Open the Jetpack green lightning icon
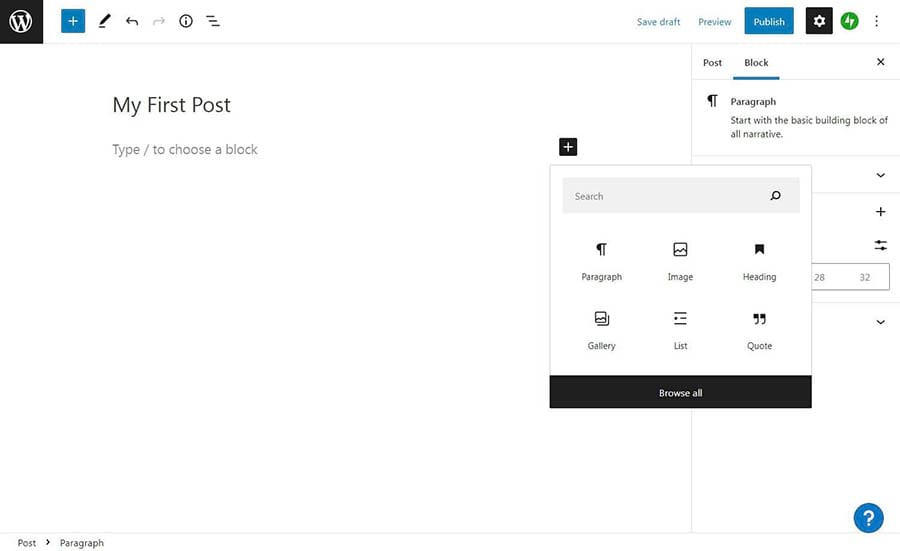 coord(849,21)
